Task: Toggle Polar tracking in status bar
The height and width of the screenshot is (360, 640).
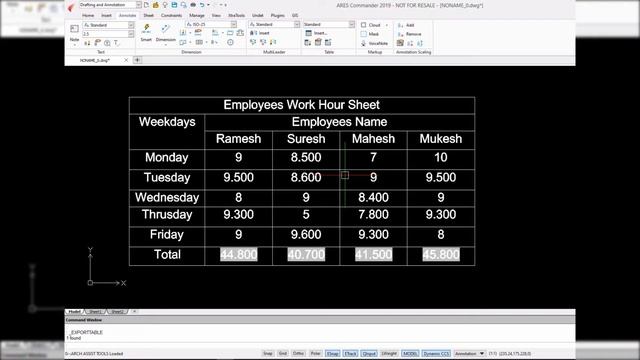Action: click(316, 353)
